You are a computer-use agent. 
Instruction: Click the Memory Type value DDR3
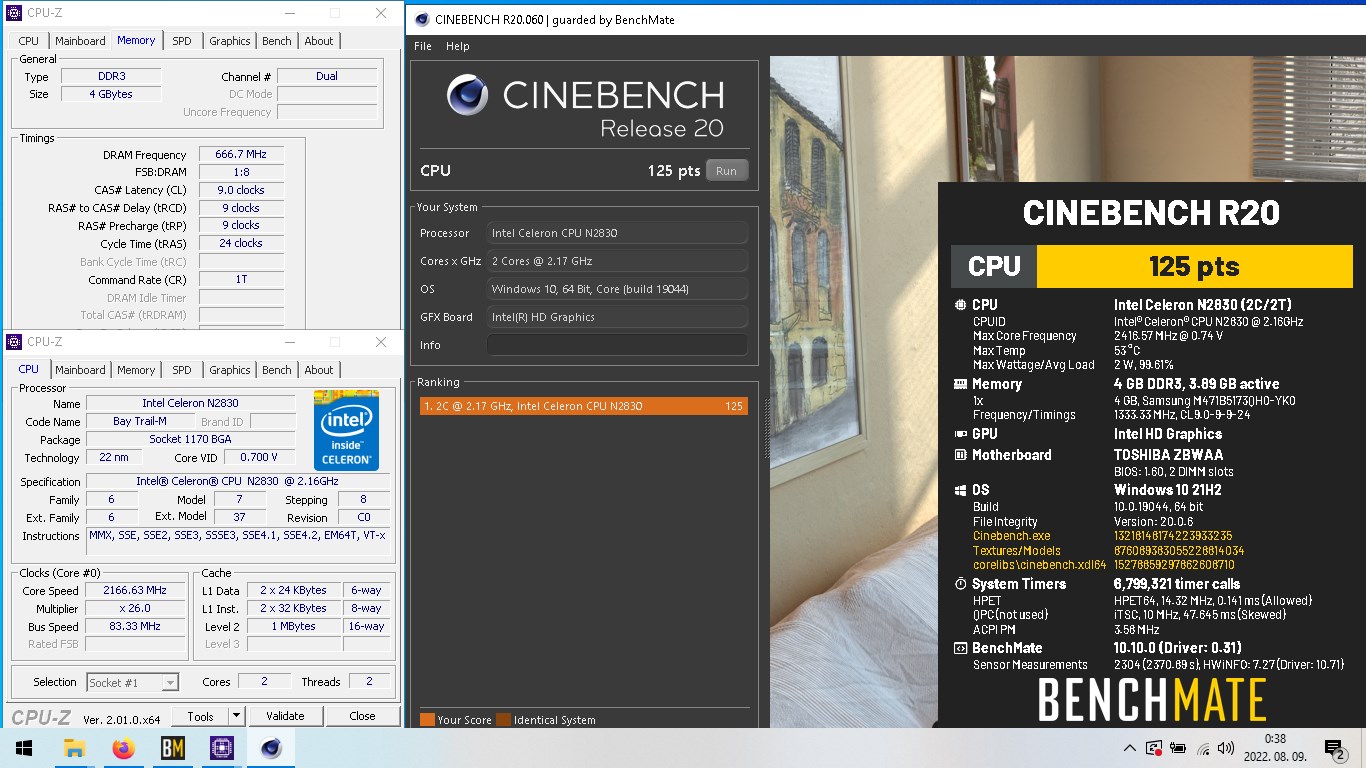click(111, 76)
